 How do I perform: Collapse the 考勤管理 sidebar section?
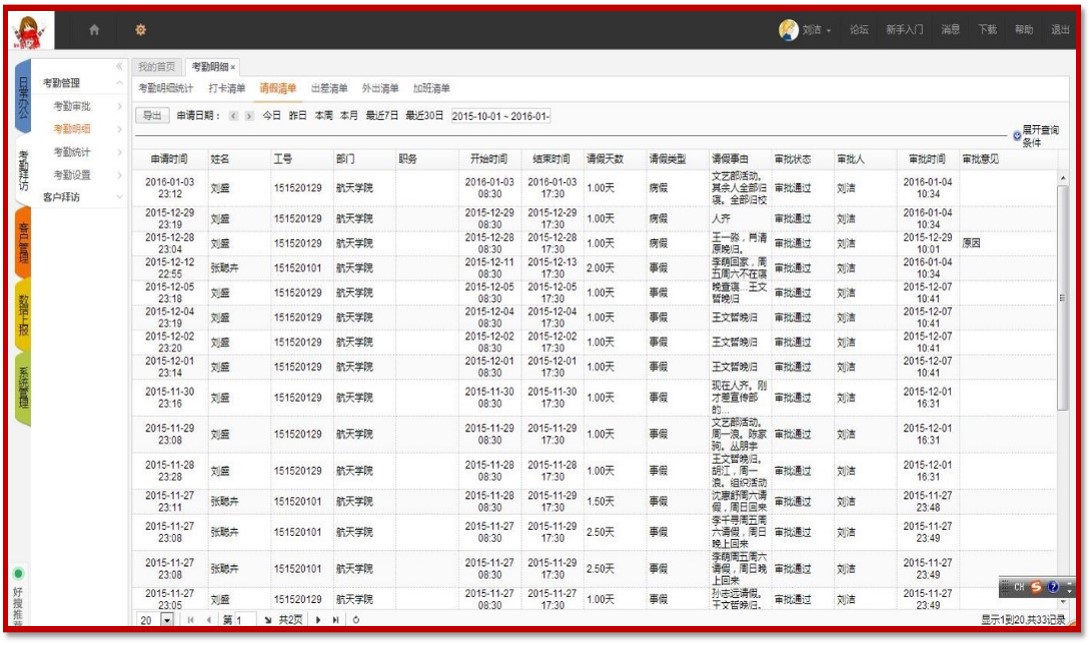(120, 83)
